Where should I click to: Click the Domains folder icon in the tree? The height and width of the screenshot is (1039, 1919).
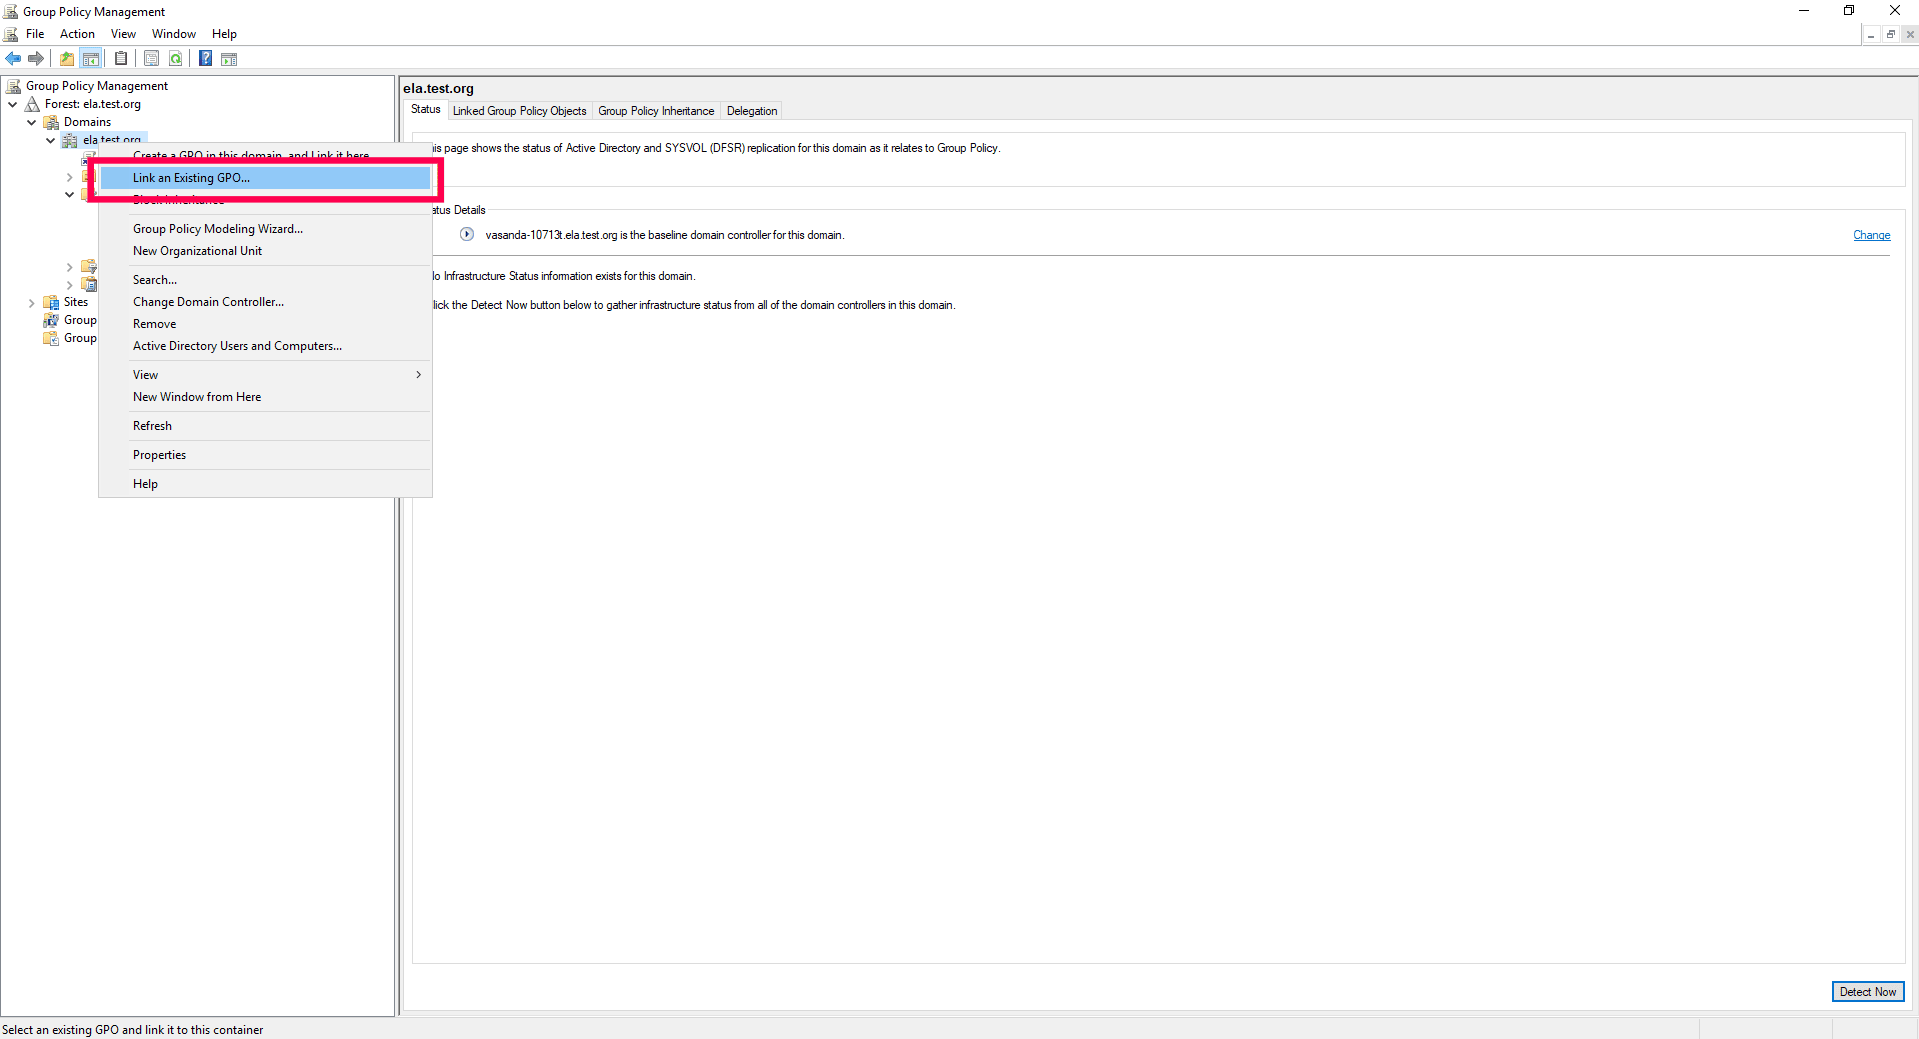(x=51, y=122)
